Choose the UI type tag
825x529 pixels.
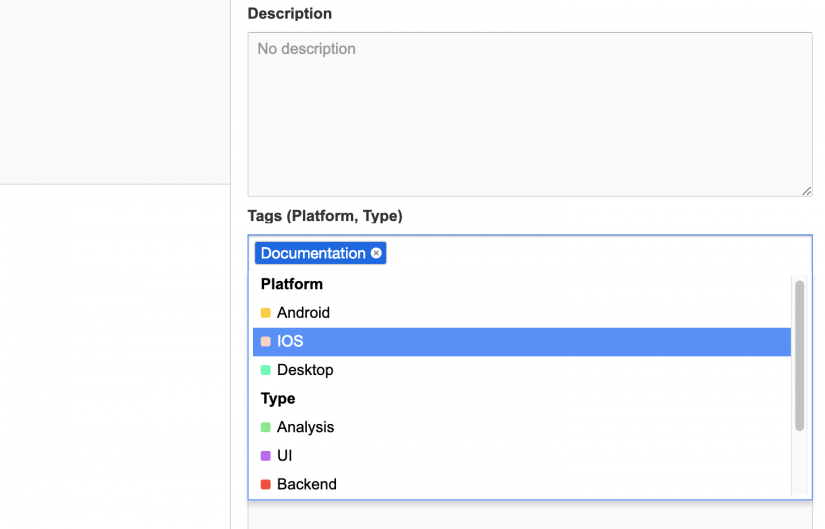pyautogui.click(x=284, y=456)
